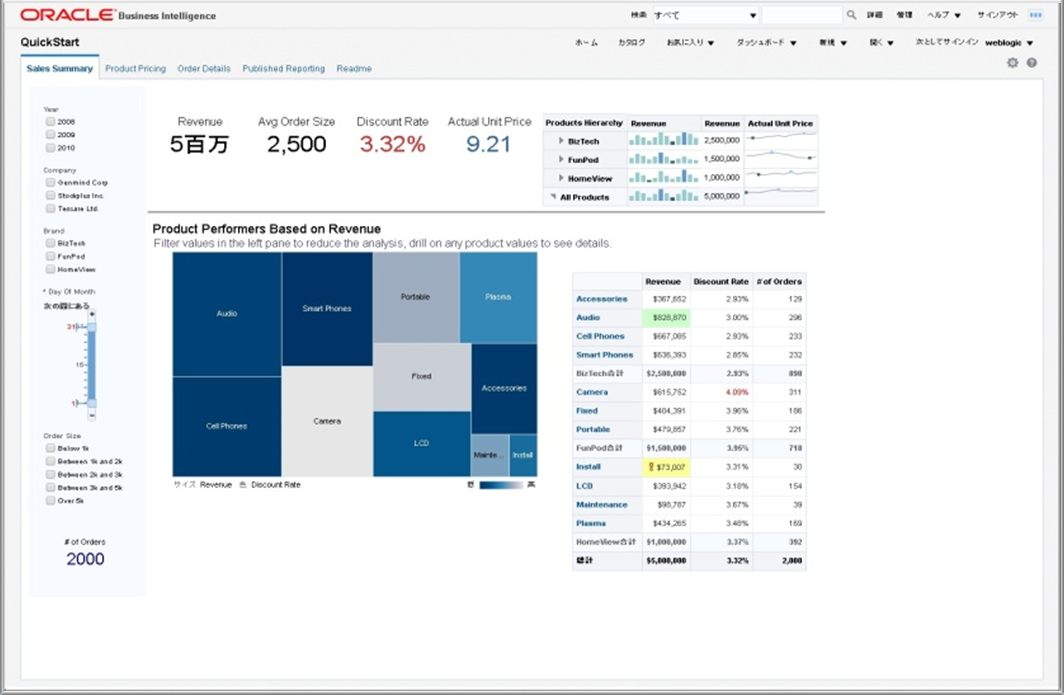Open the Camera link in the revenue table
Image resolution: width=1064 pixels, height=695 pixels.
tap(592, 392)
